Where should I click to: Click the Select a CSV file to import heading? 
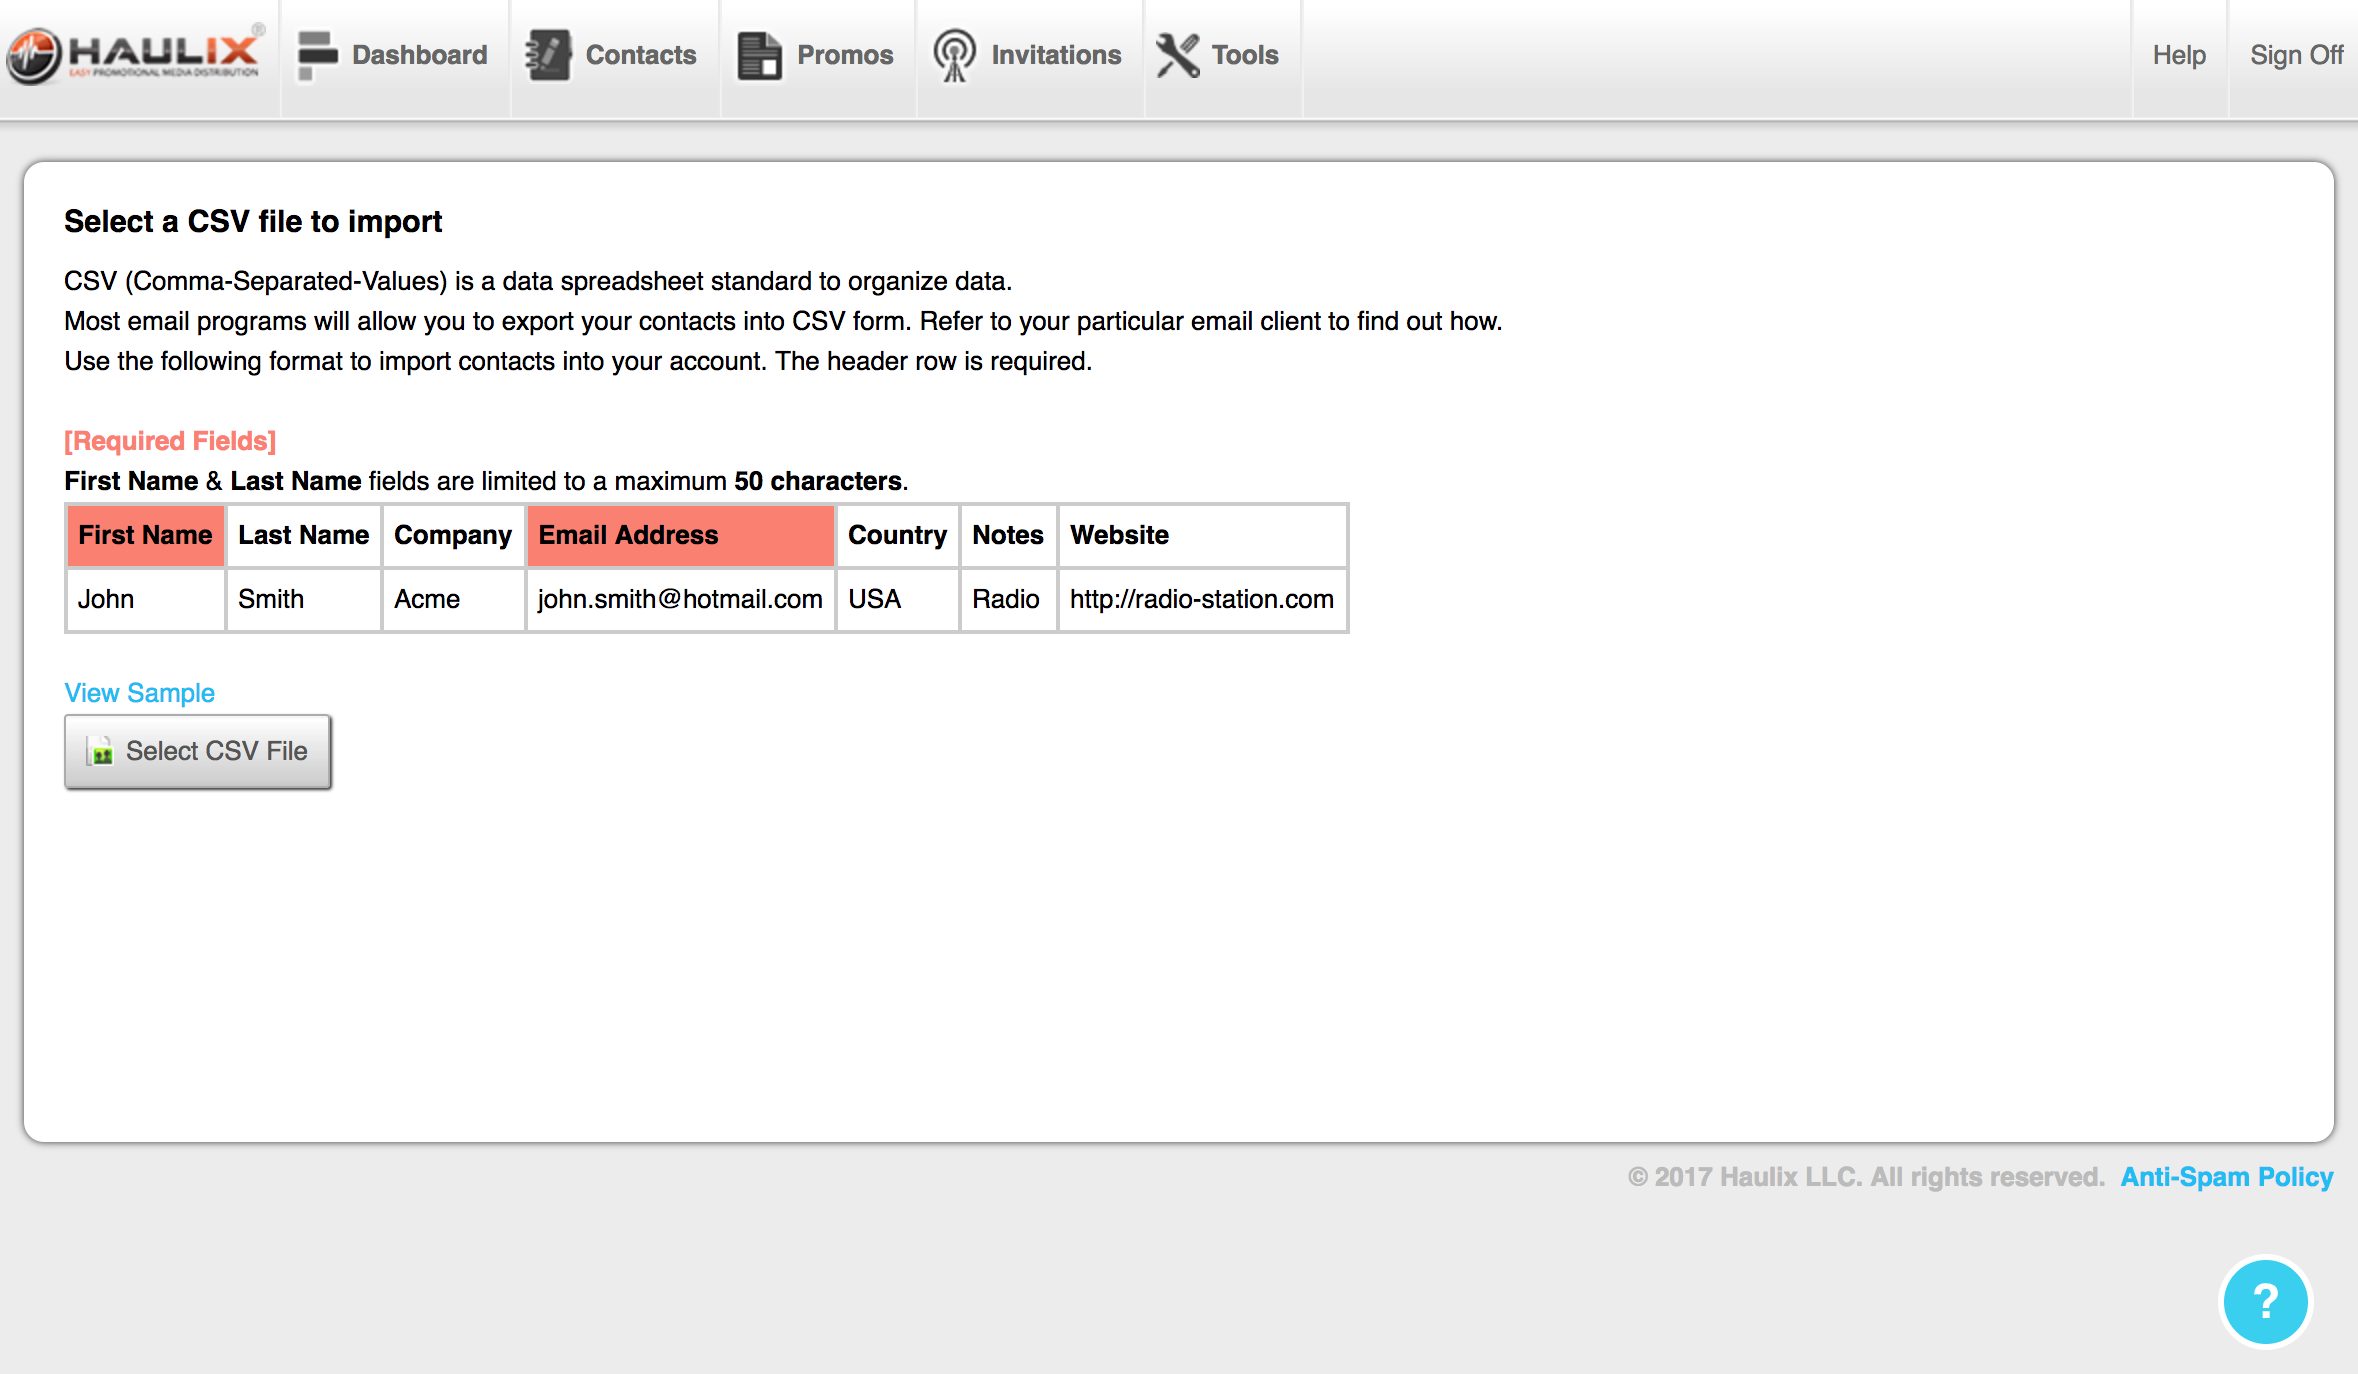[x=253, y=221]
